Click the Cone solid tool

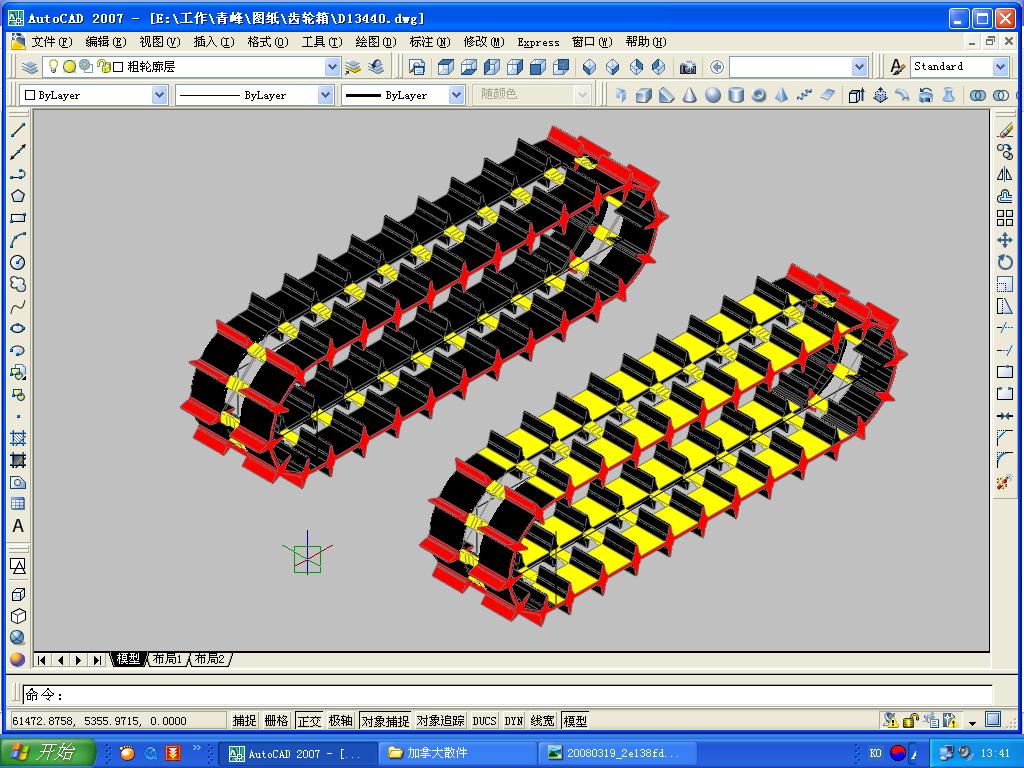point(690,95)
